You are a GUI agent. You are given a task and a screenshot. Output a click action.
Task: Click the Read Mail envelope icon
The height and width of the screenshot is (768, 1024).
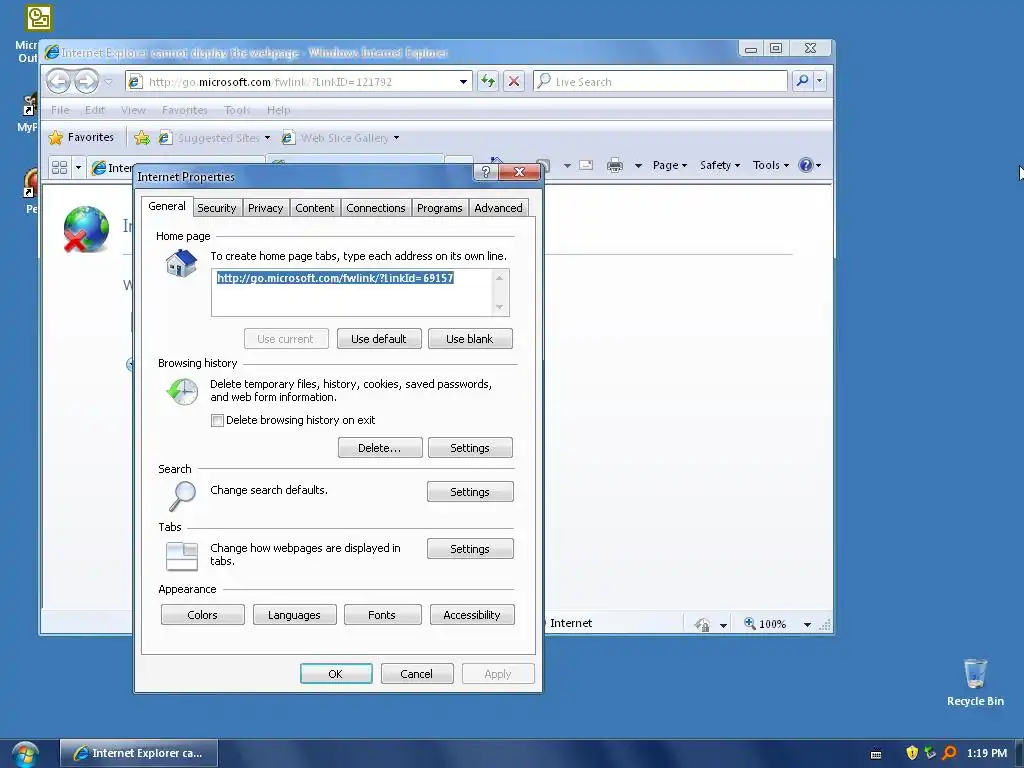click(x=586, y=165)
